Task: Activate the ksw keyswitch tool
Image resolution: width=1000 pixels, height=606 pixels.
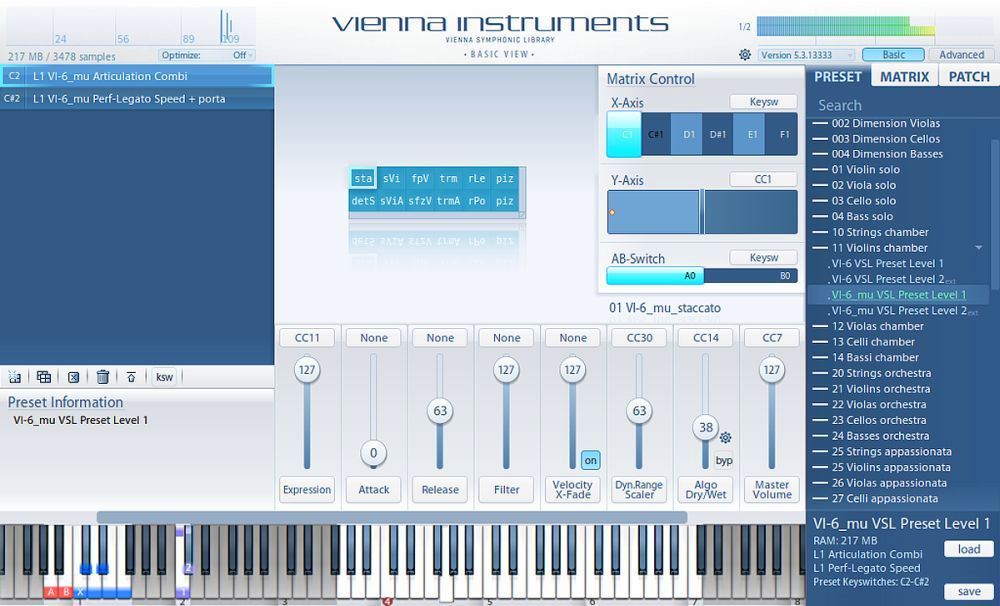Action: point(163,377)
